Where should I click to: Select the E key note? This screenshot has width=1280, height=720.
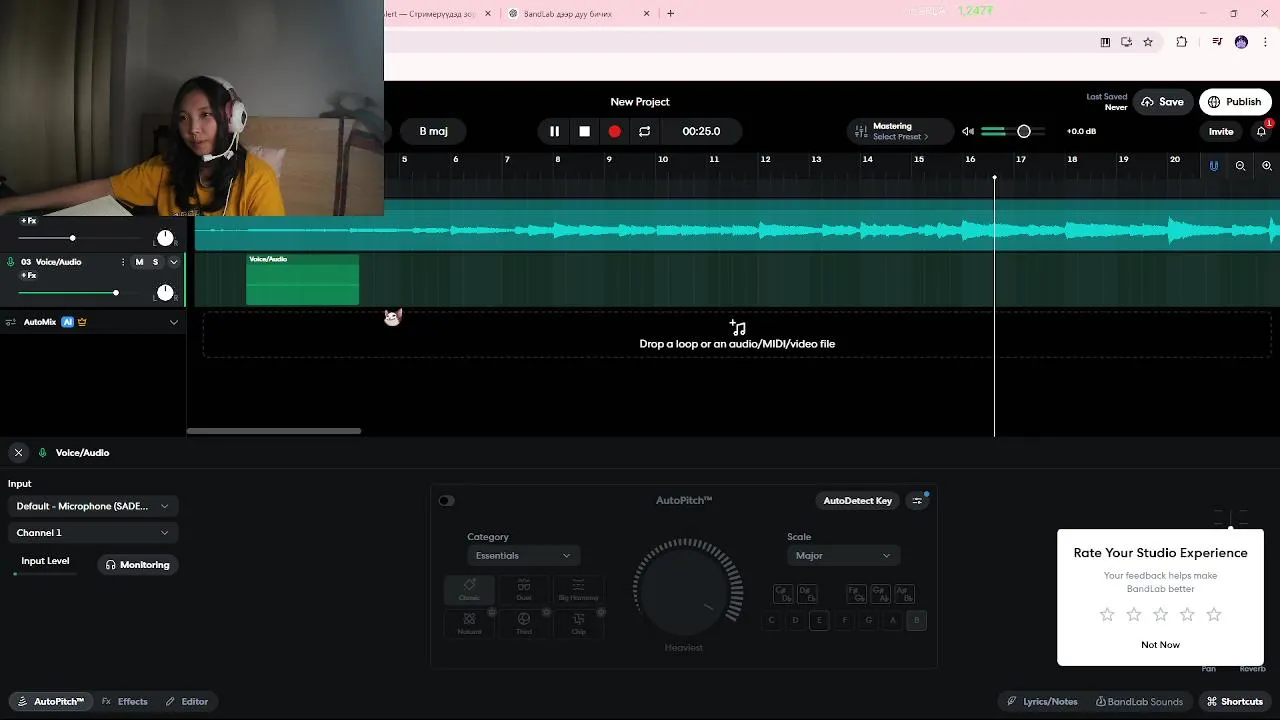[x=819, y=621]
